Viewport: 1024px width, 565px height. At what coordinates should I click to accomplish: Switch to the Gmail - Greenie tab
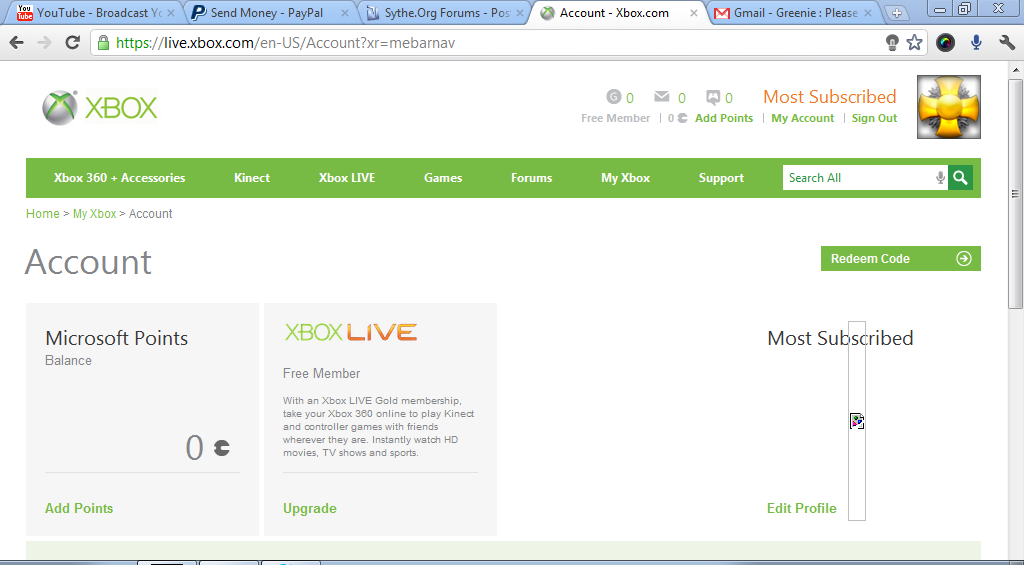click(x=793, y=13)
